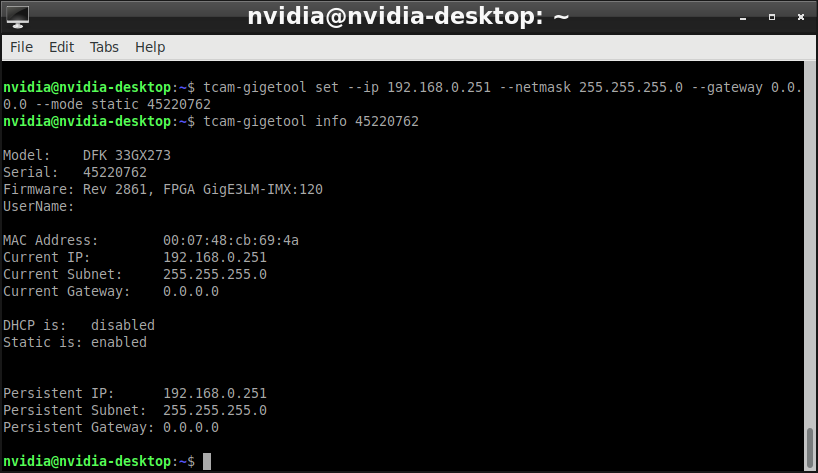Viewport: 818px width, 473px height.
Task: Minimize the terminal window
Action: (743, 18)
